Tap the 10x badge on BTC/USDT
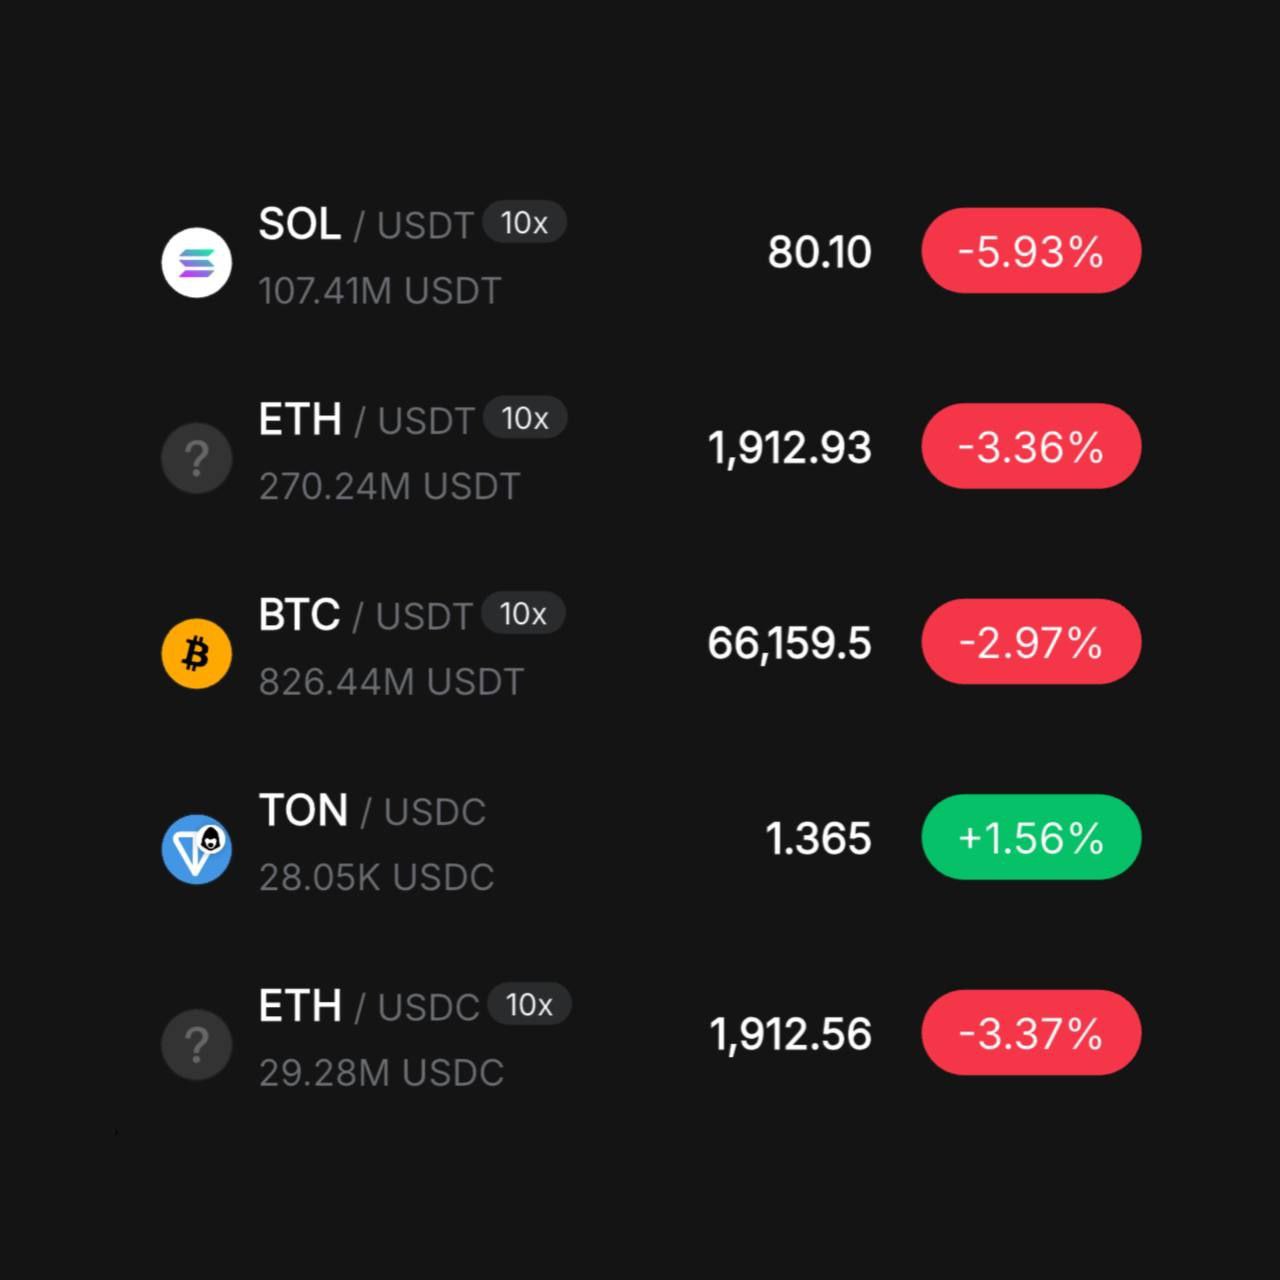Screen dimensions: 1280x1280 point(523,613)
